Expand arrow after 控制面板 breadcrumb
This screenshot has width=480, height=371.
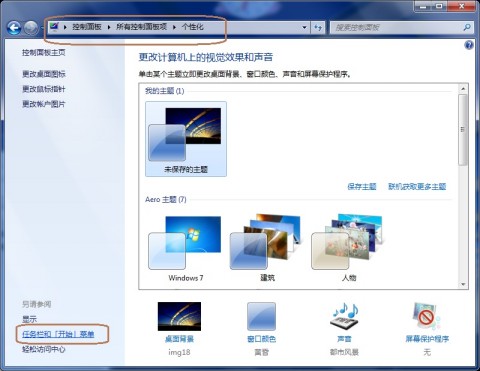pyautogui.click(x=109, y=27)
